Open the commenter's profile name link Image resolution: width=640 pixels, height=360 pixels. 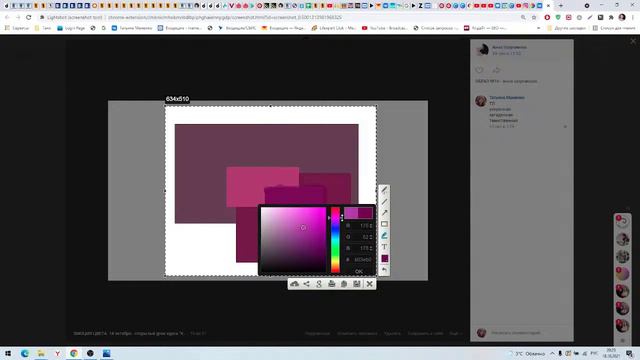pyautogui.click(x=507, y=98)
